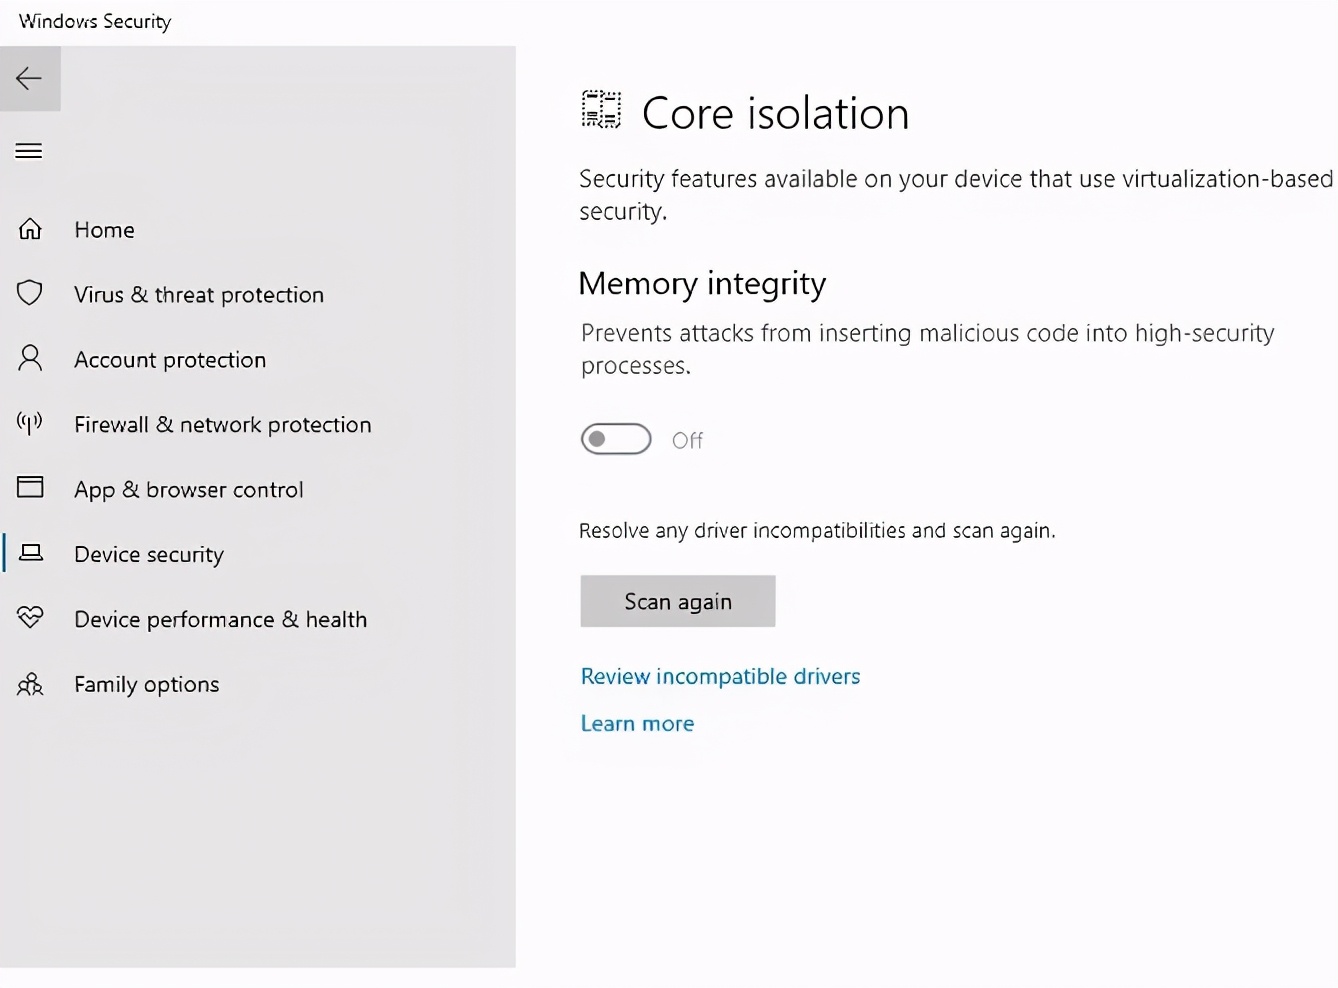Open the Review incompatible drivers link
The image size is (1338, 988).
(720, 676)
